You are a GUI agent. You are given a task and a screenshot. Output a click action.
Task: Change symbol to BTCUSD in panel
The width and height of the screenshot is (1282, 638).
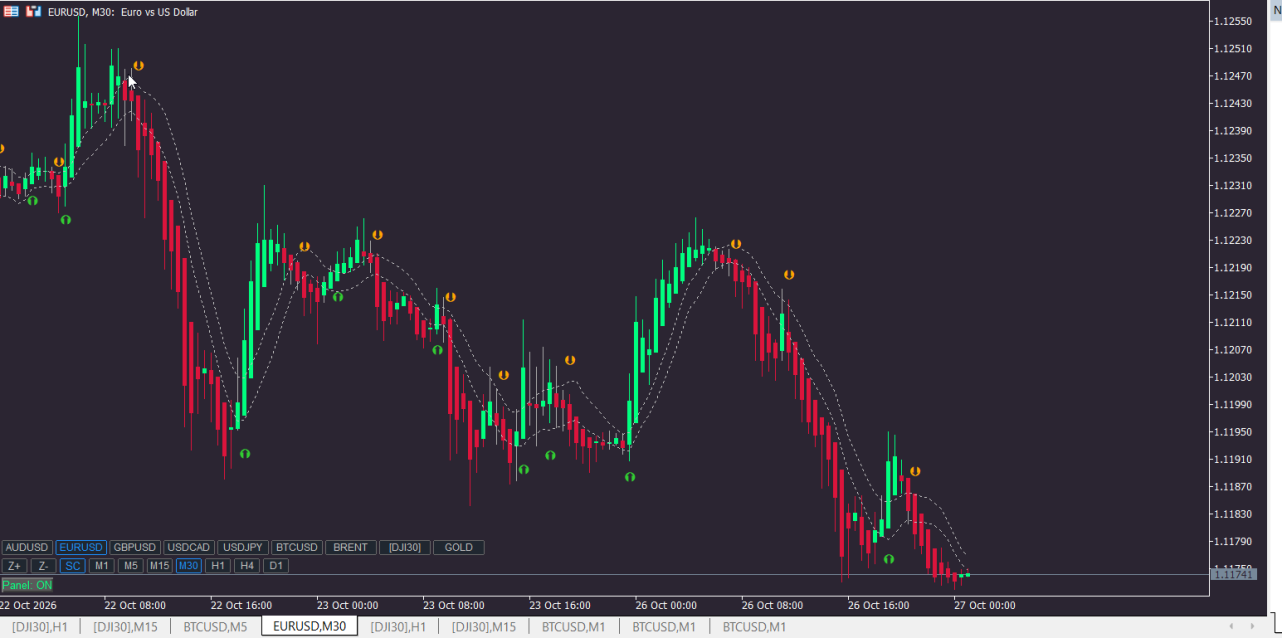pyautogui.click(x=297, y=548)
